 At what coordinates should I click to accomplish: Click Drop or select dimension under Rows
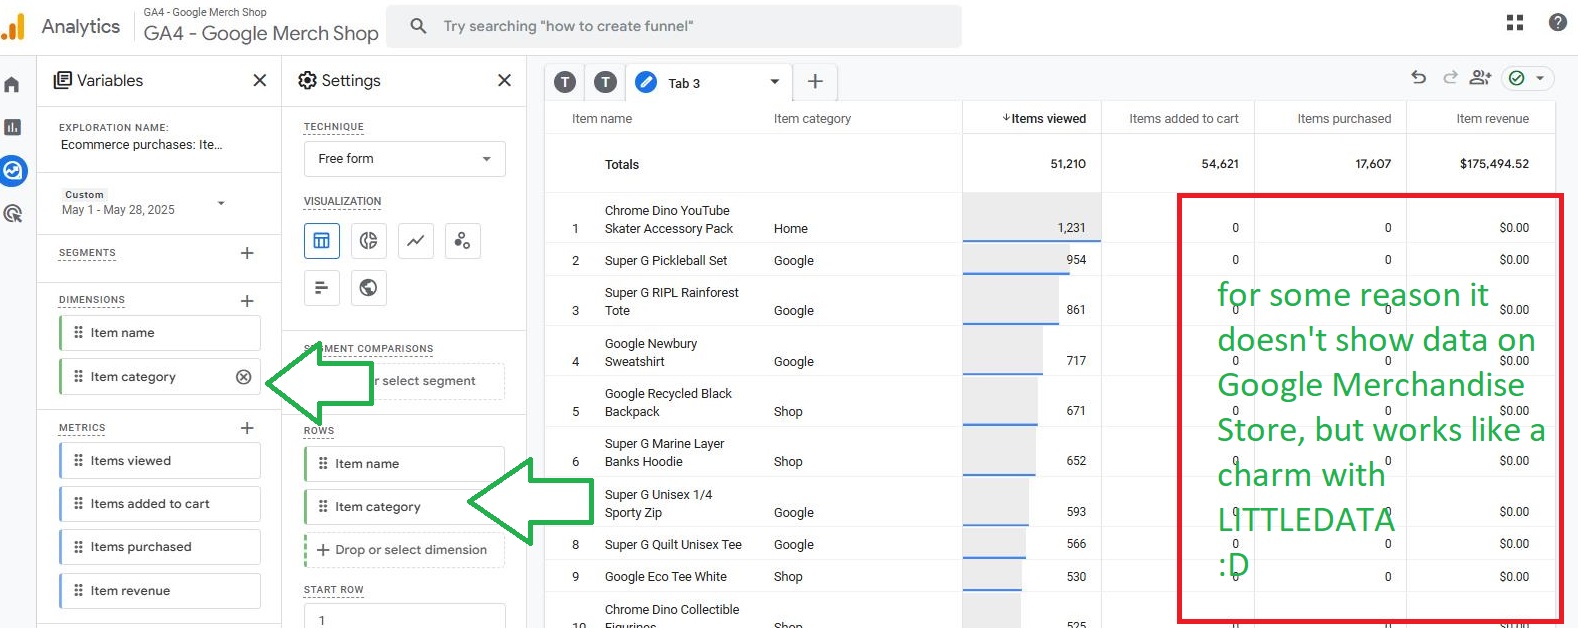point(404,550)
